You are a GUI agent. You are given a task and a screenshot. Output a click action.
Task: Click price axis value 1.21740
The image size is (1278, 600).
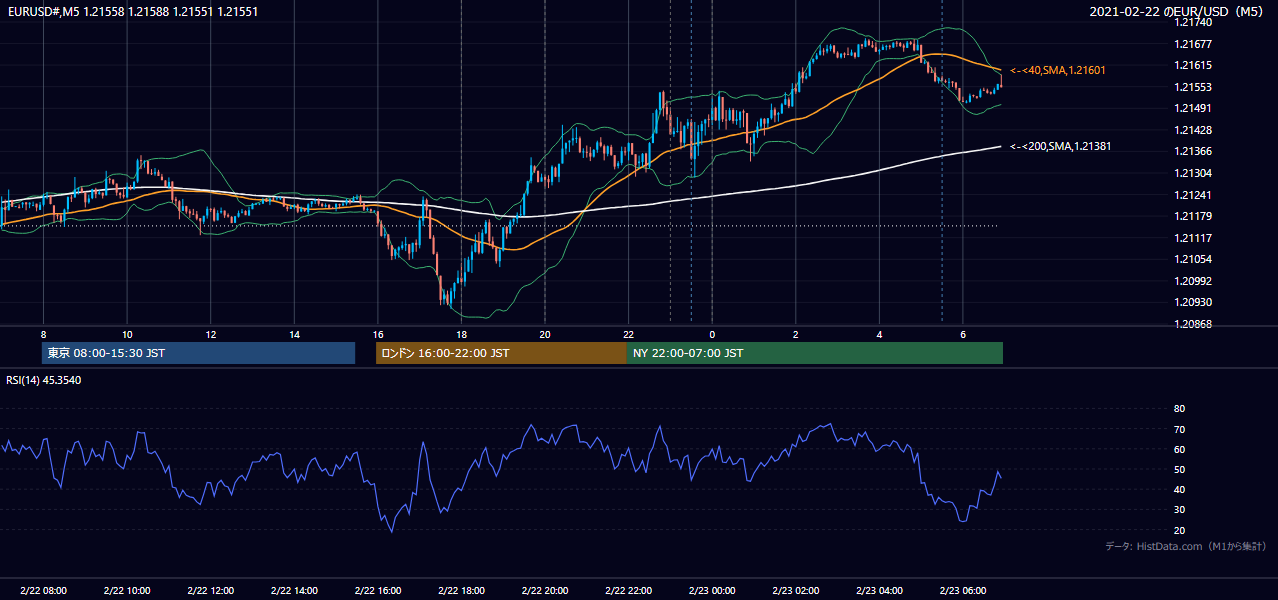1193,22
